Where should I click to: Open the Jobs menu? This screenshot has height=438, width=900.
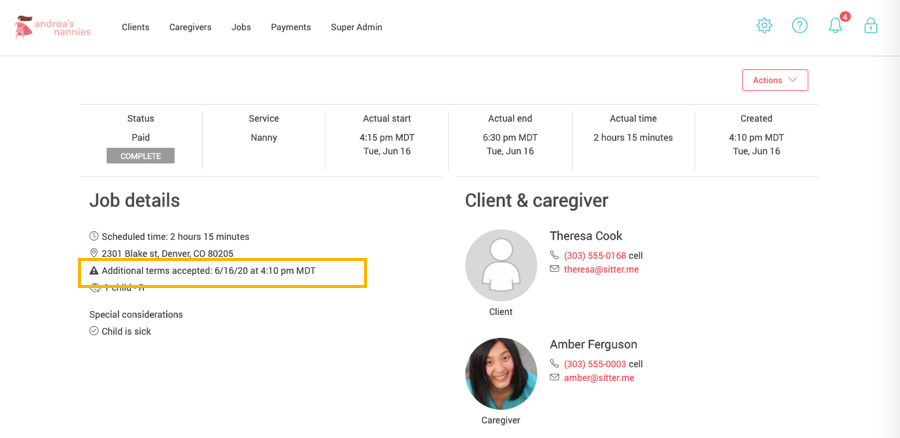(x=241, y=27)
